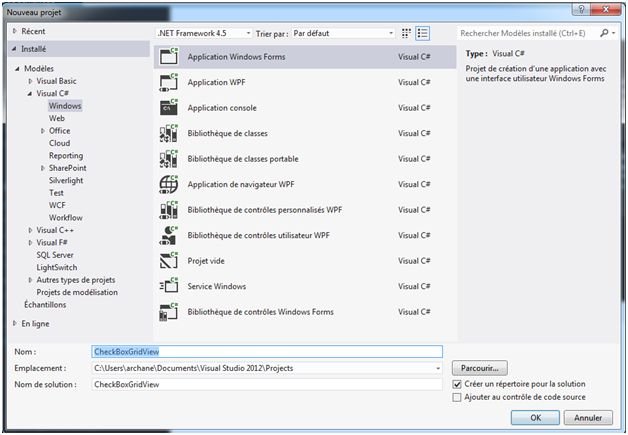Click the Projet vide template icon

pos(169,261)
